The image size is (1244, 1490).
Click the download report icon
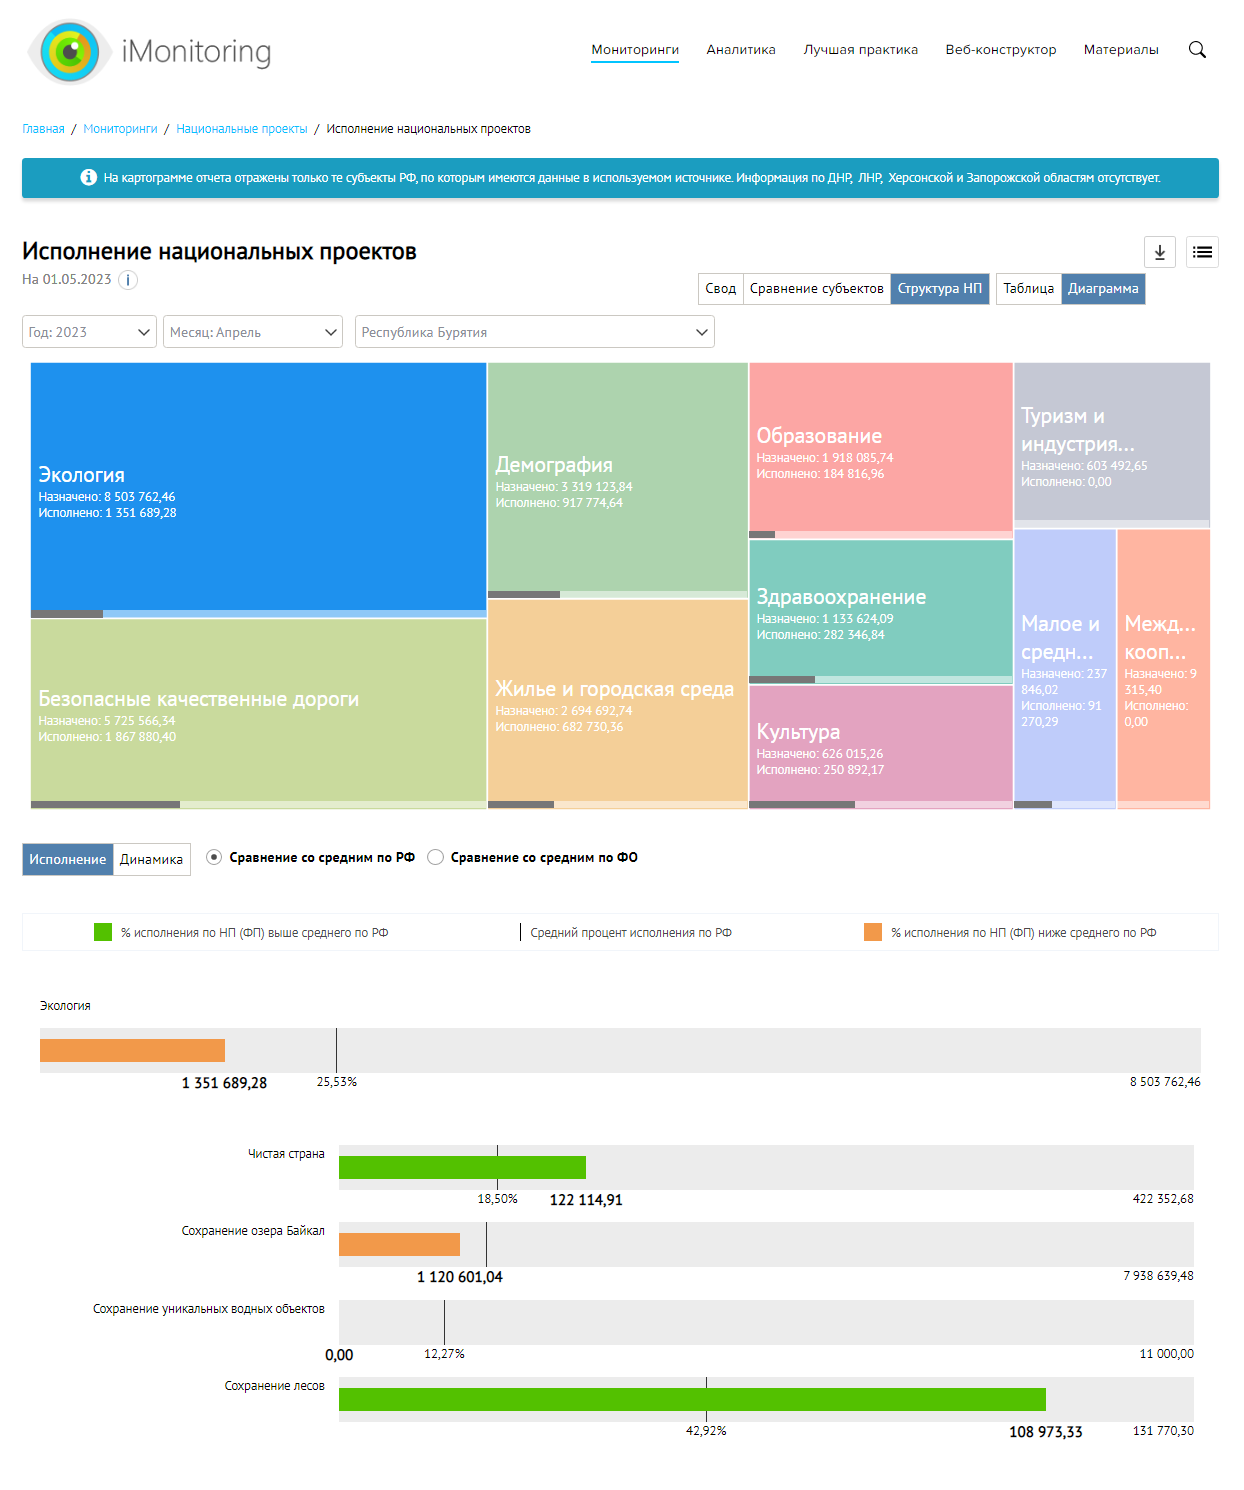[x=1159, y=252]
